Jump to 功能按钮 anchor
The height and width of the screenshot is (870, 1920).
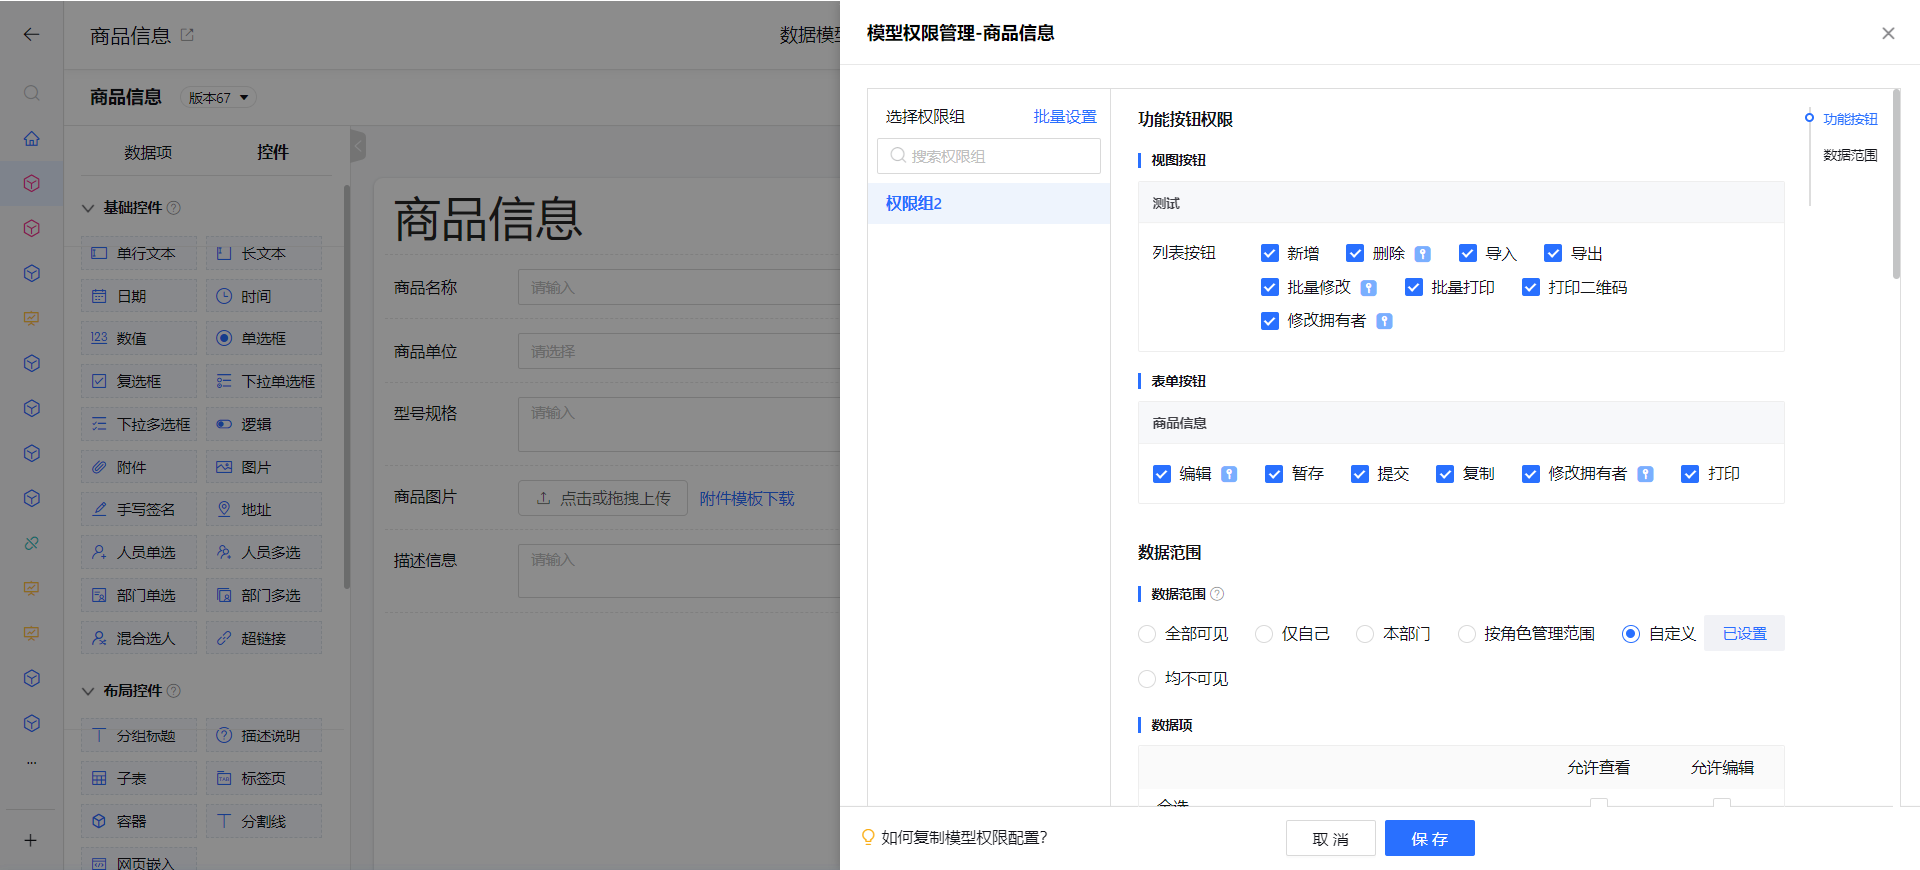tap(1850, 119)
